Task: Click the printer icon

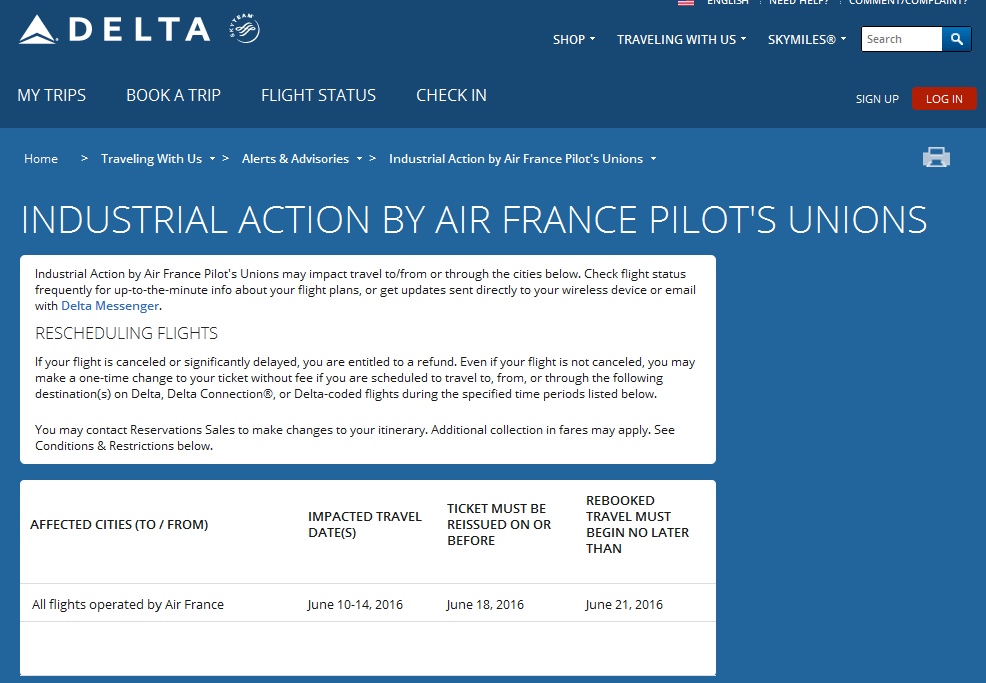Action: 936,157
